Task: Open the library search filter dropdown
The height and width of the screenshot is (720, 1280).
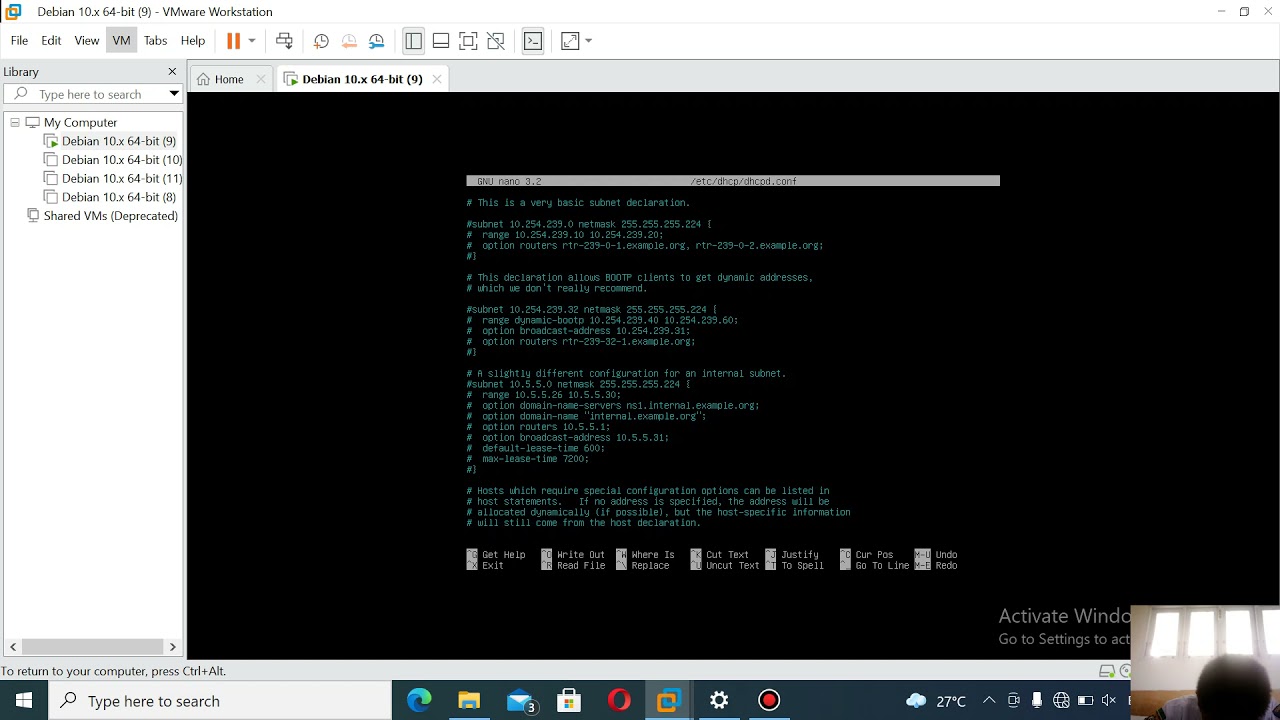Action: point(174,94)
